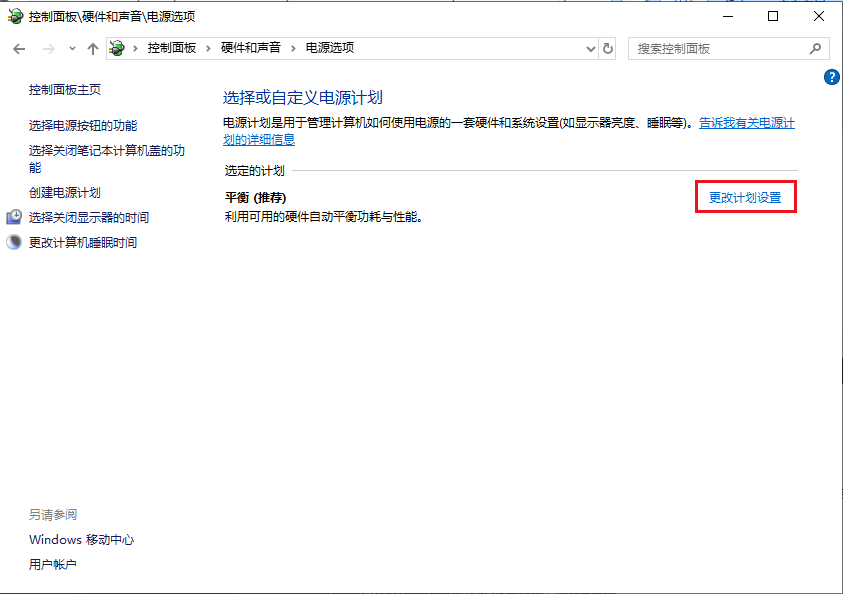The height and width of the screenshot is (594, 843).
Task: Minimize the power options window
Action: [x=728, y=16]
